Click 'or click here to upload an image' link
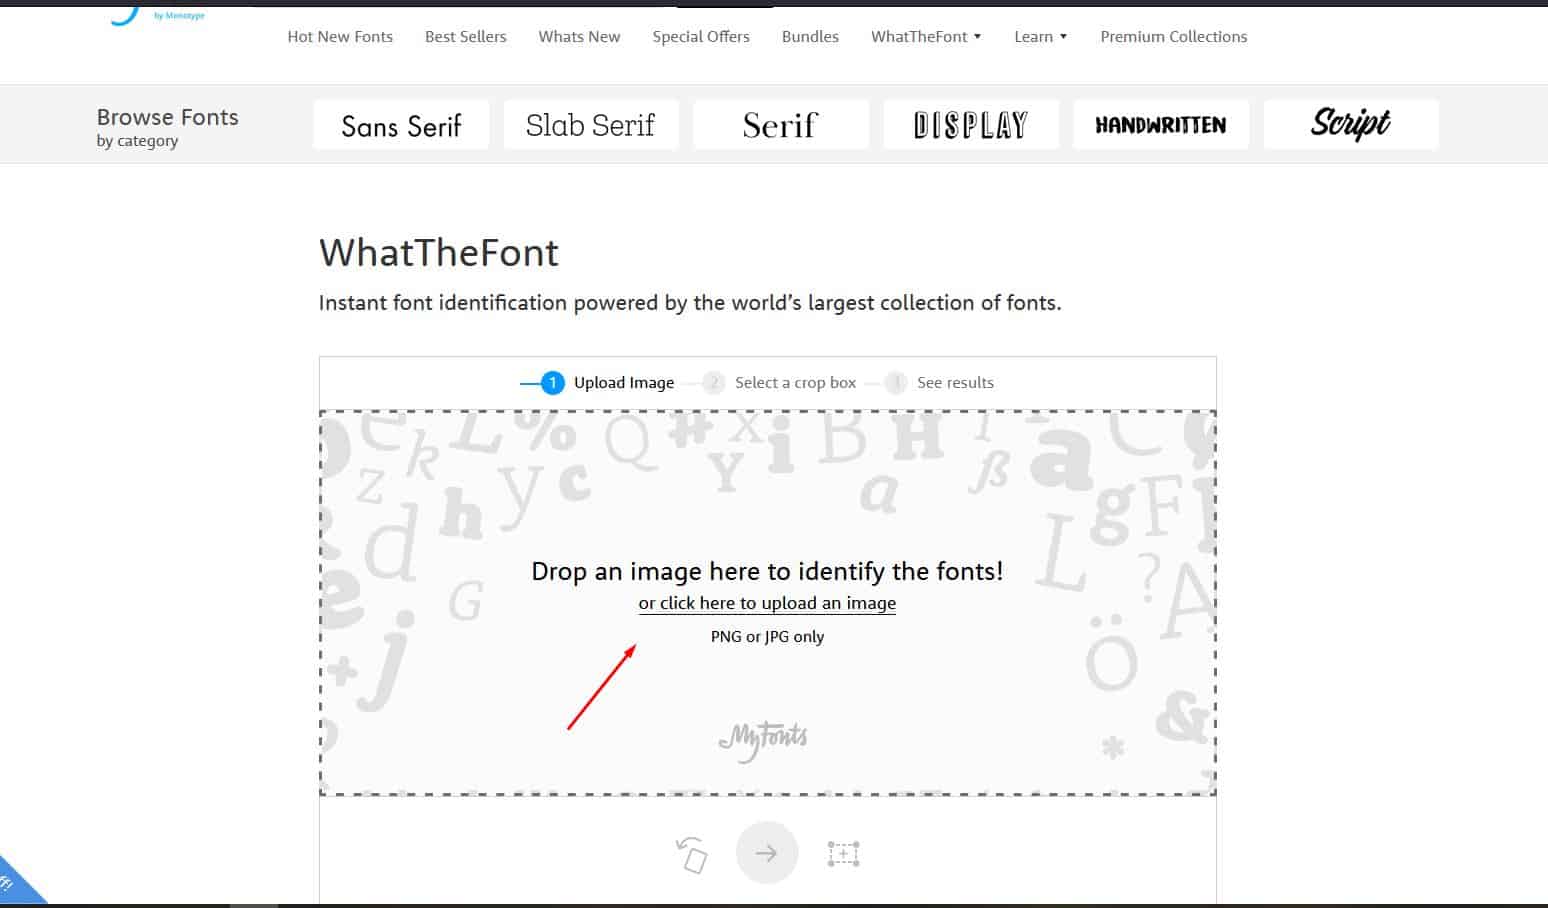The width and height of the screenshot is (1548, 908). pyautogui.click(x=767, y=603)
